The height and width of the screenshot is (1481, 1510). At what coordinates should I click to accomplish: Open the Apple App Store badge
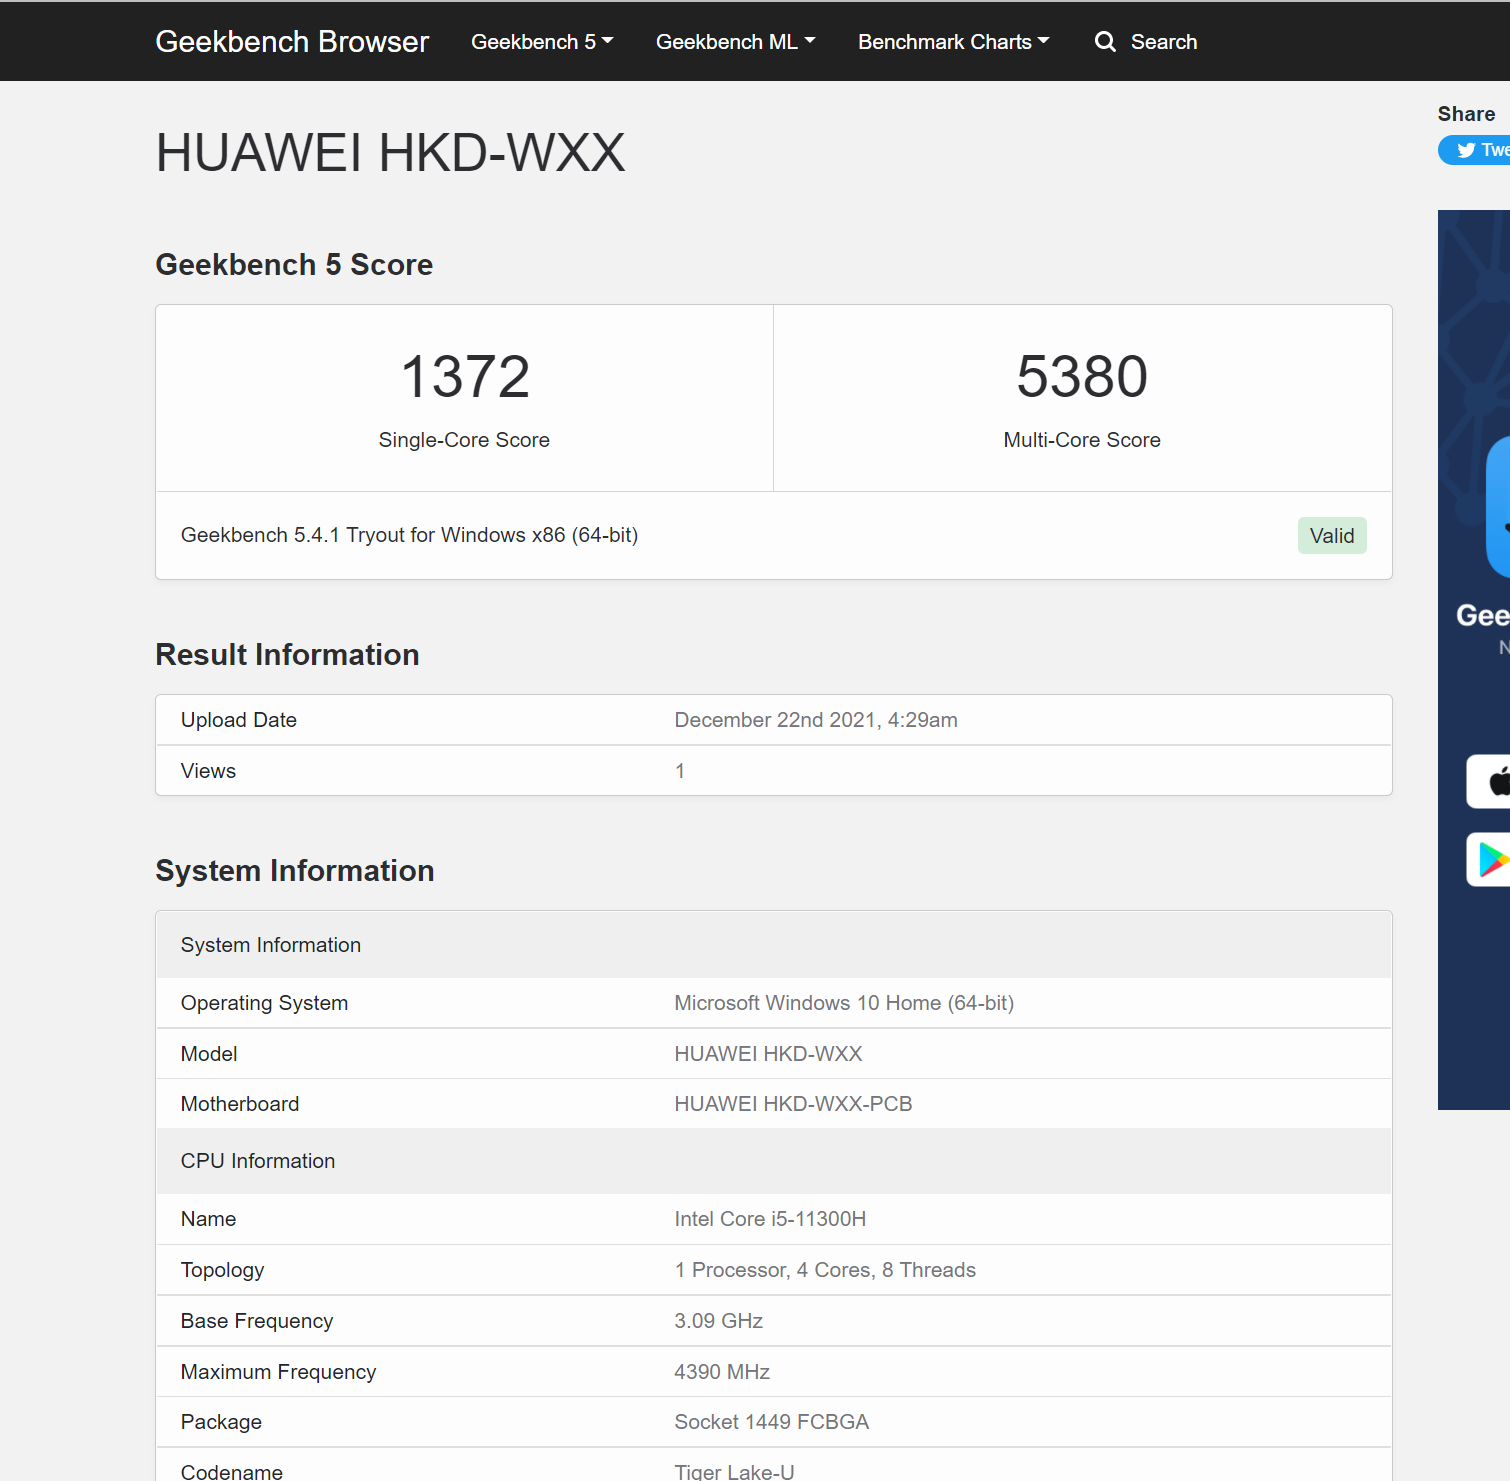(1490, 781)
